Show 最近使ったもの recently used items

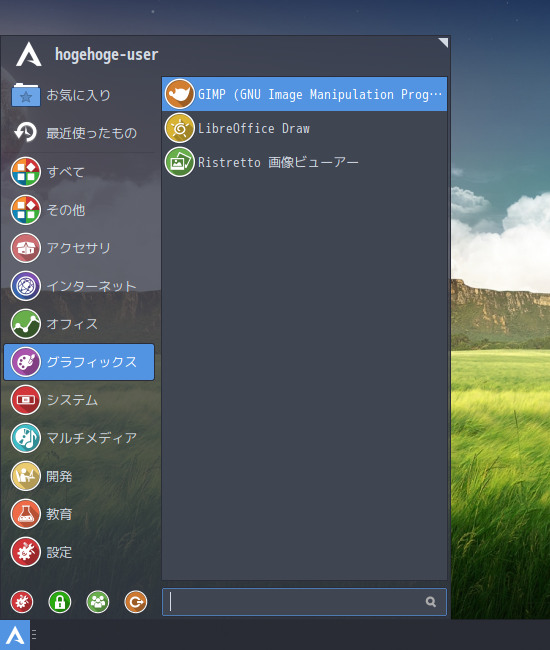tap(79, 133)
